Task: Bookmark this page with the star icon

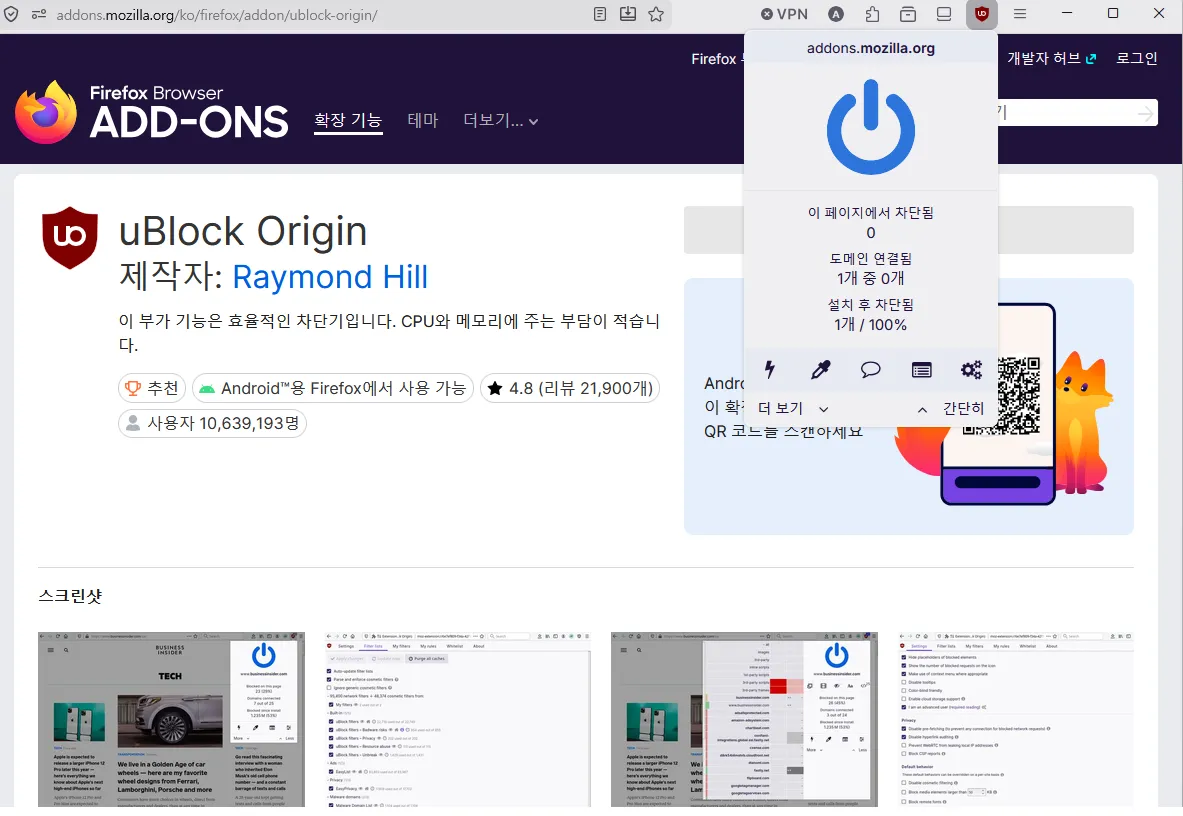Action: (x=656, y=14)
